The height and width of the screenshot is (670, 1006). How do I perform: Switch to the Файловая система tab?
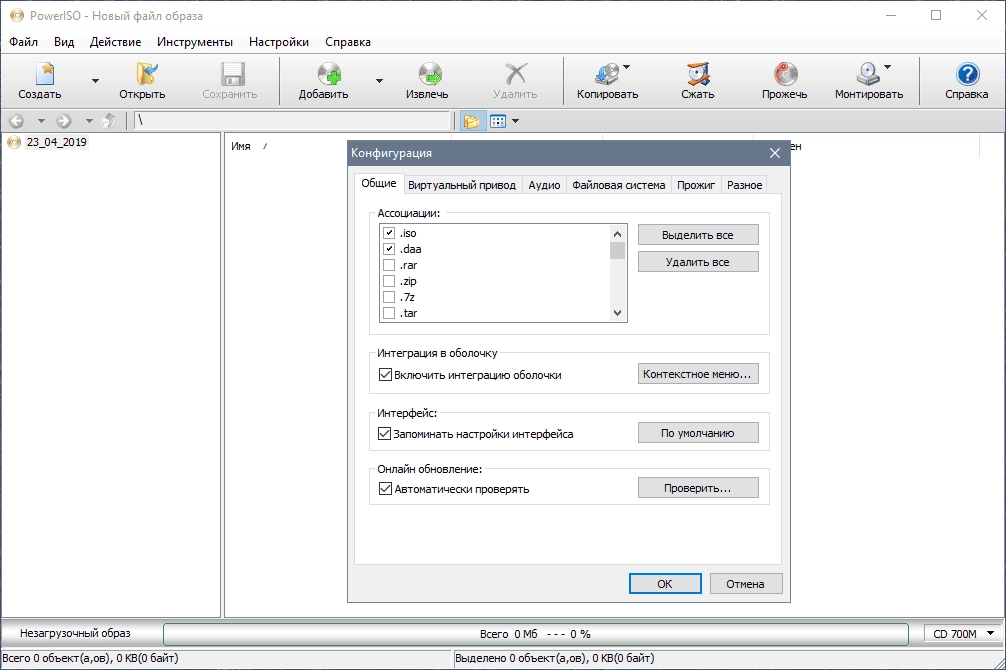pos(618,185)
